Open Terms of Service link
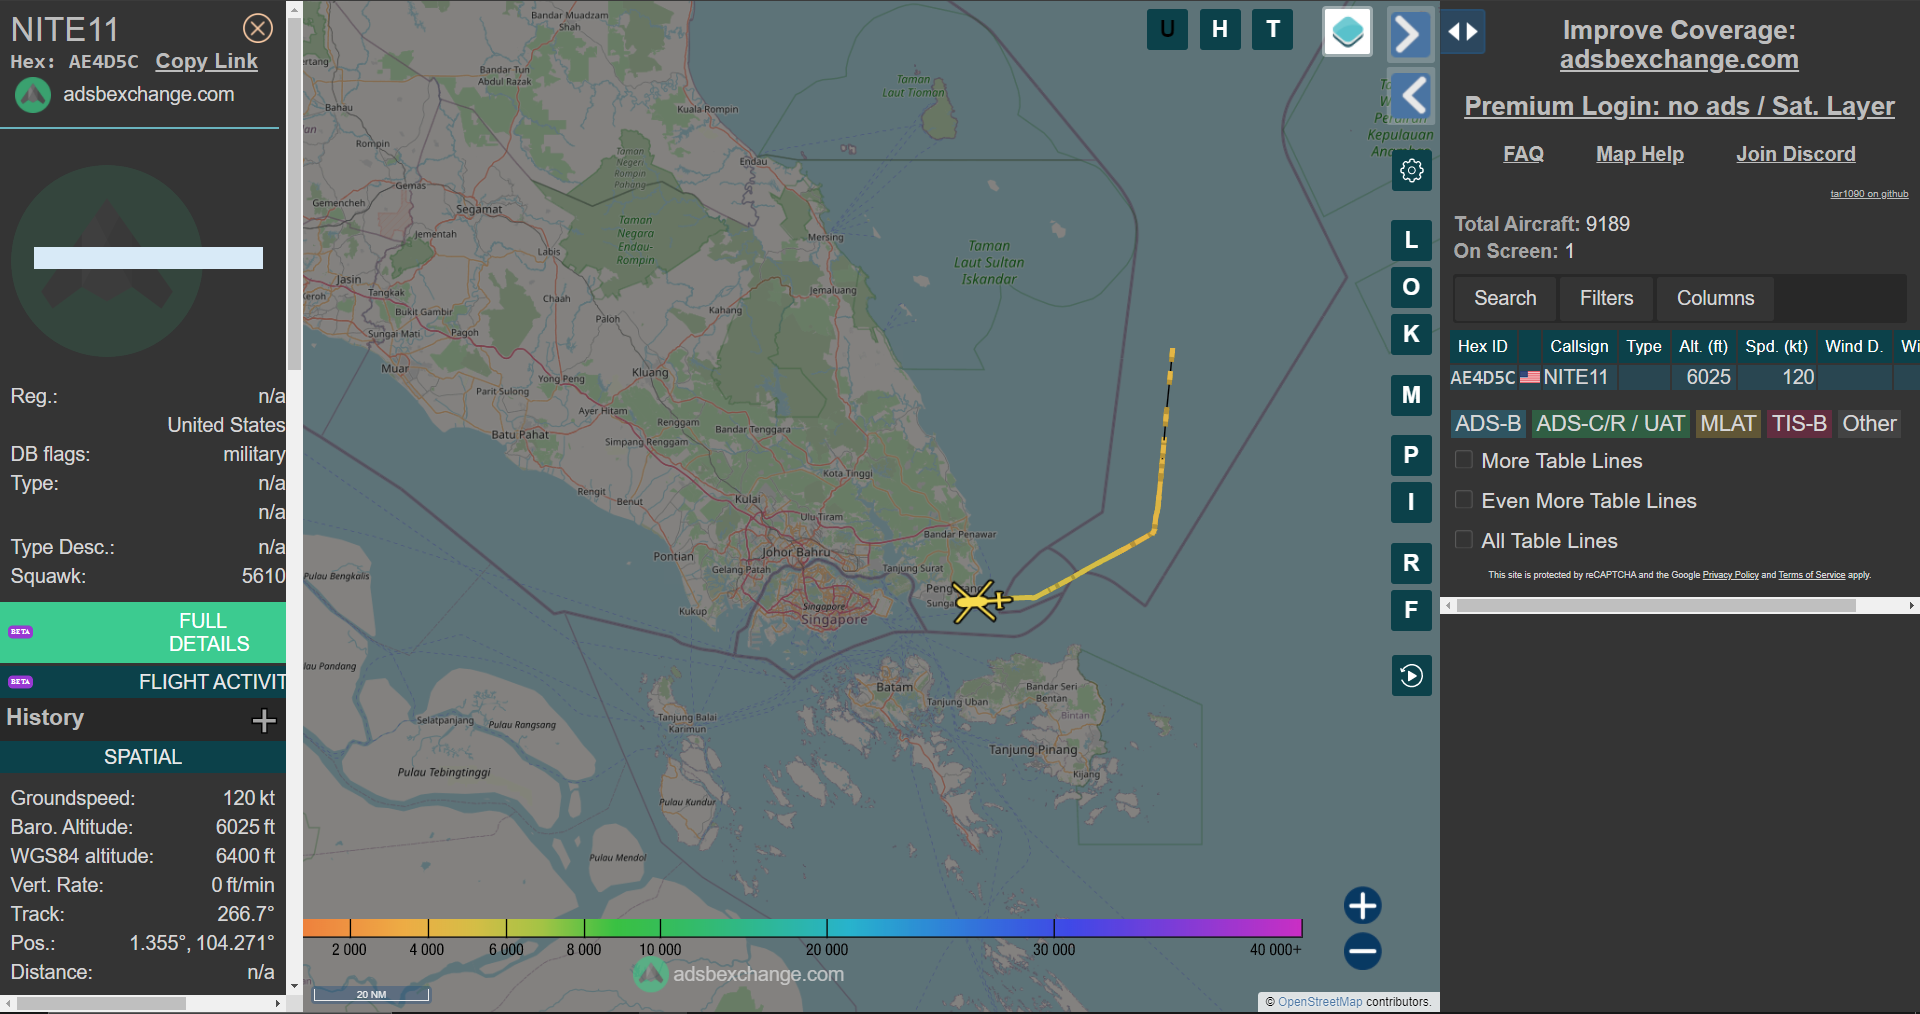This screenshot has height=1014, width=1920. [1811, 575]
